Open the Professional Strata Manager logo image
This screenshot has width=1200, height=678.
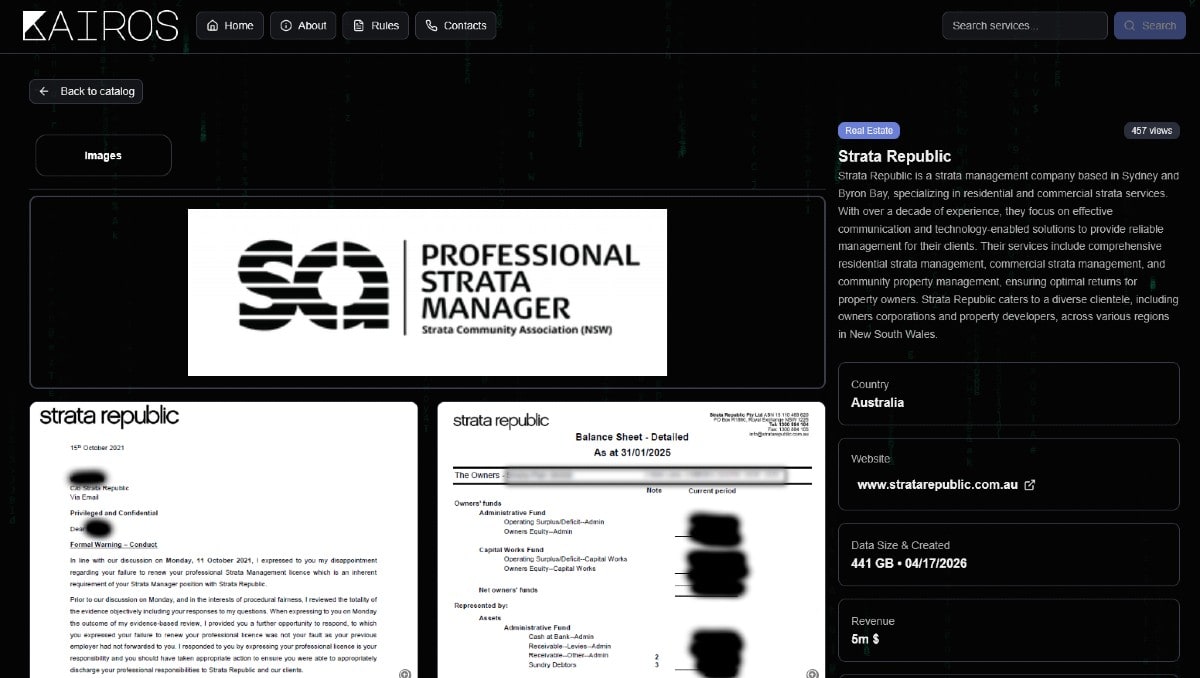(427, 292)
